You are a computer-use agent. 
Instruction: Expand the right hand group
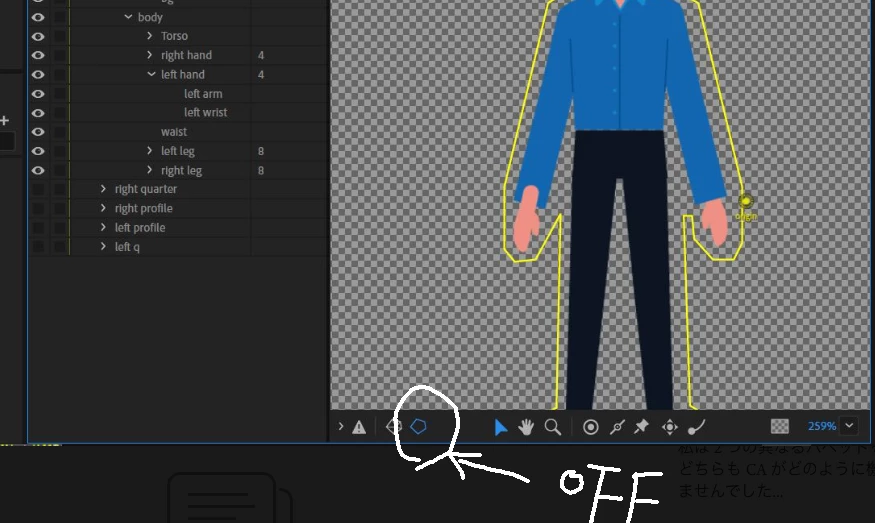click(x=150, y=55)
